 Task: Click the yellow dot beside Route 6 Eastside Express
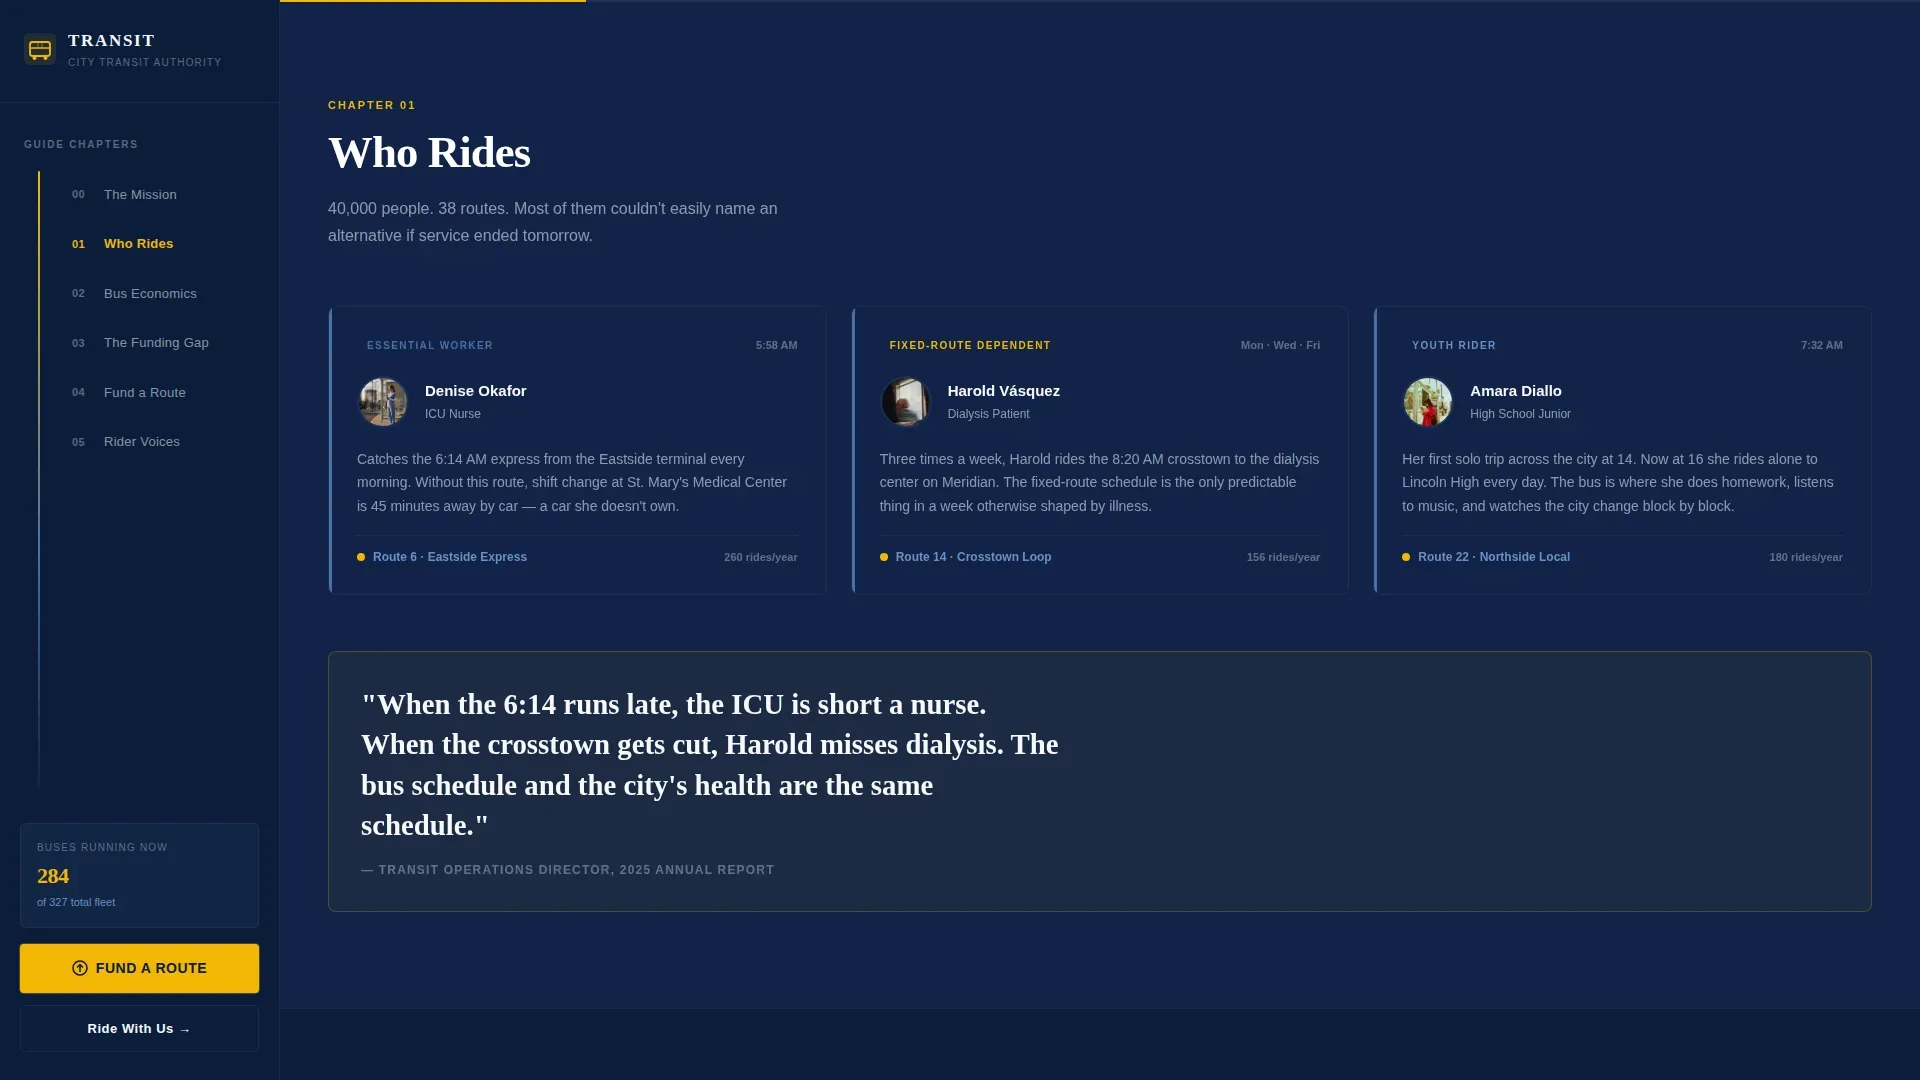(361, 557)
